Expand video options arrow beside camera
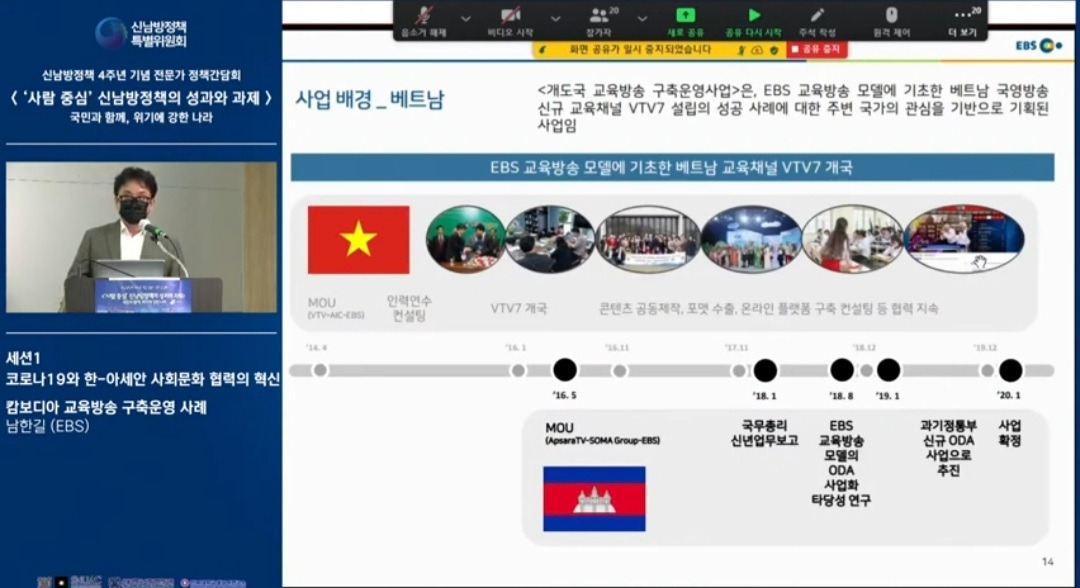Screen dimensions: 1080x588 tap(555, 19)
